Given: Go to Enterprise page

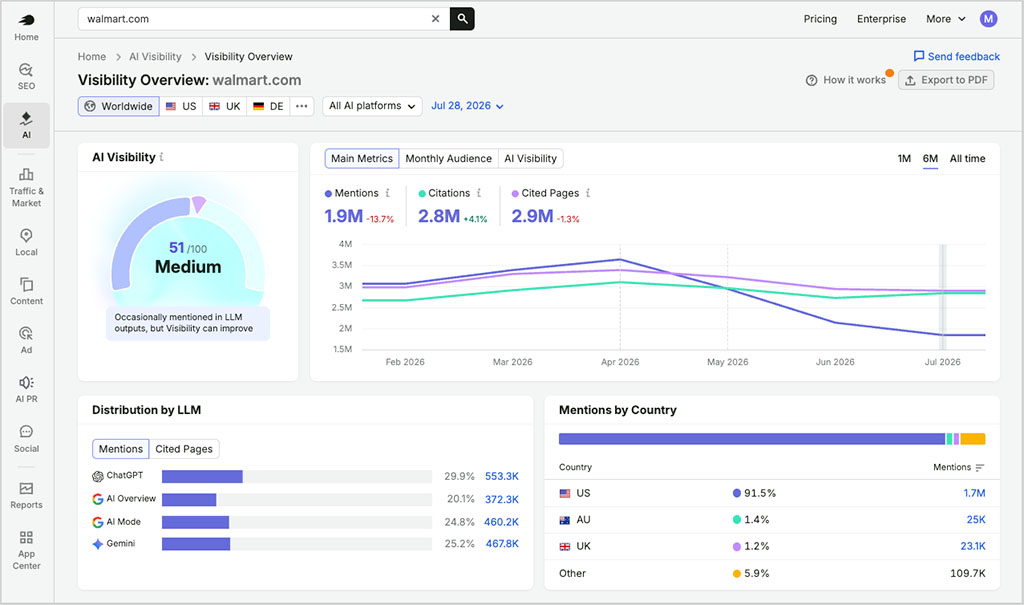Looking at the screenshot, I should pyautogui.click(x=881, y=19).
